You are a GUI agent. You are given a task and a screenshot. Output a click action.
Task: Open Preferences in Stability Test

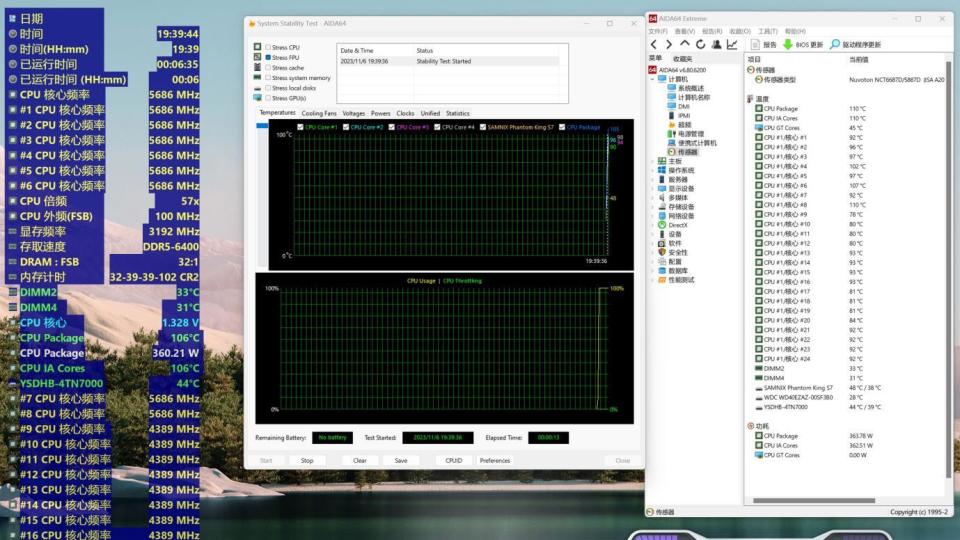pos(495,460)
